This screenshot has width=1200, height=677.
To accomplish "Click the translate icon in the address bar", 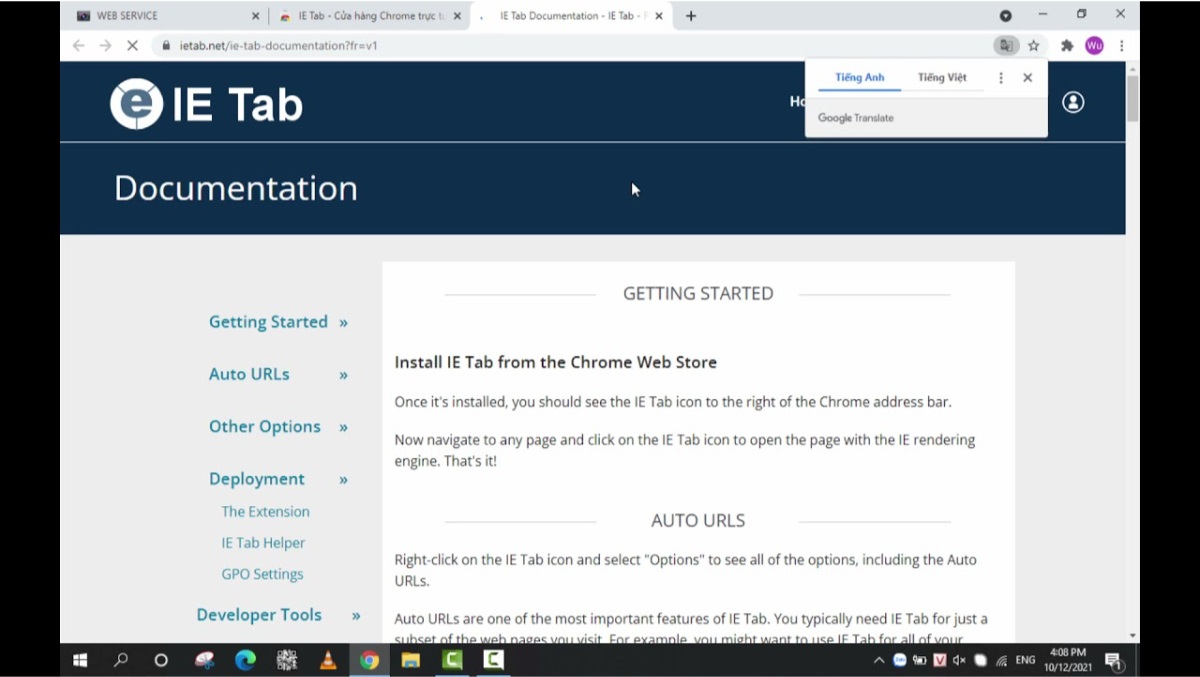I will [1006, 45].
